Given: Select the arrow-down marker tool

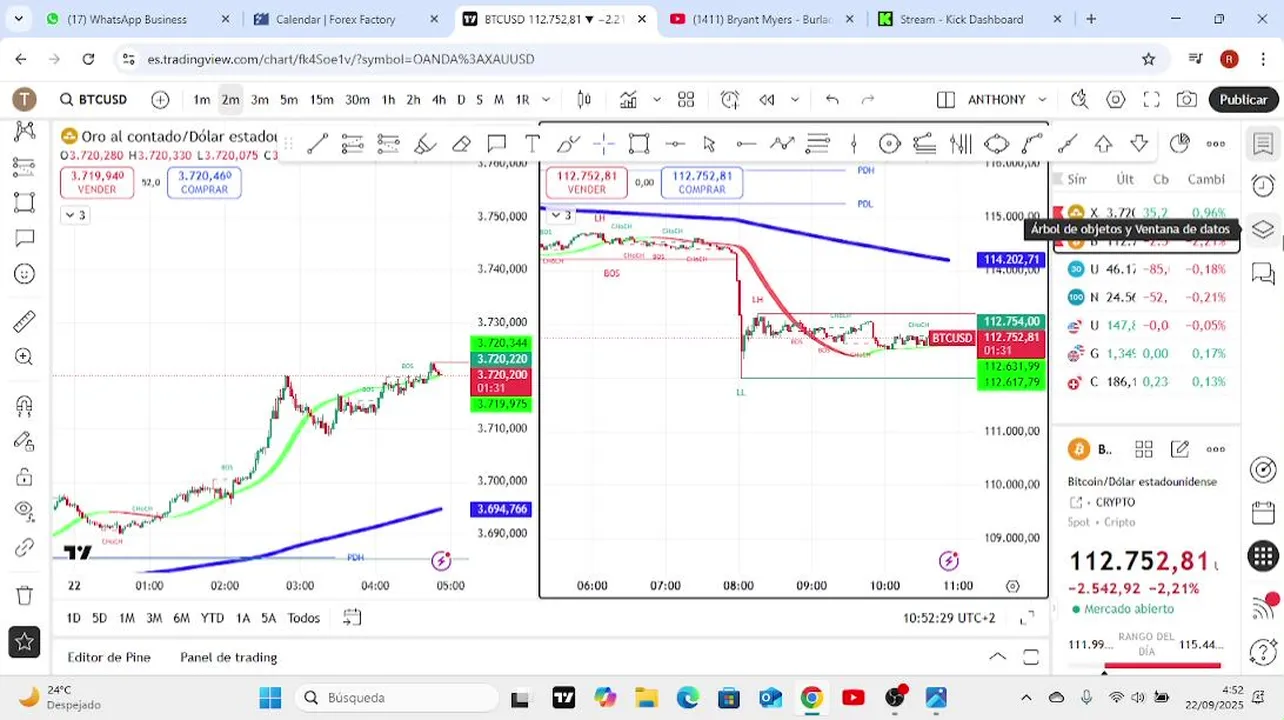Looking at the screenshot, I should click(x=1139, y=144).
